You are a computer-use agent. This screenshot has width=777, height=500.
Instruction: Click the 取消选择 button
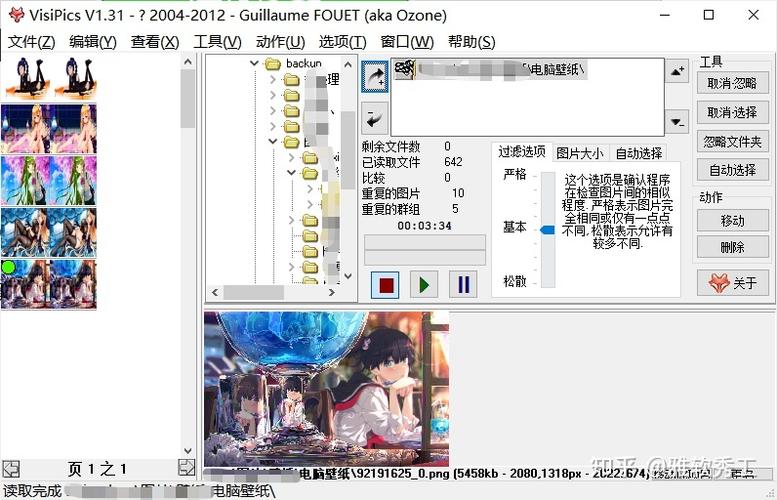pyautogui.click(x=732, y=112)
